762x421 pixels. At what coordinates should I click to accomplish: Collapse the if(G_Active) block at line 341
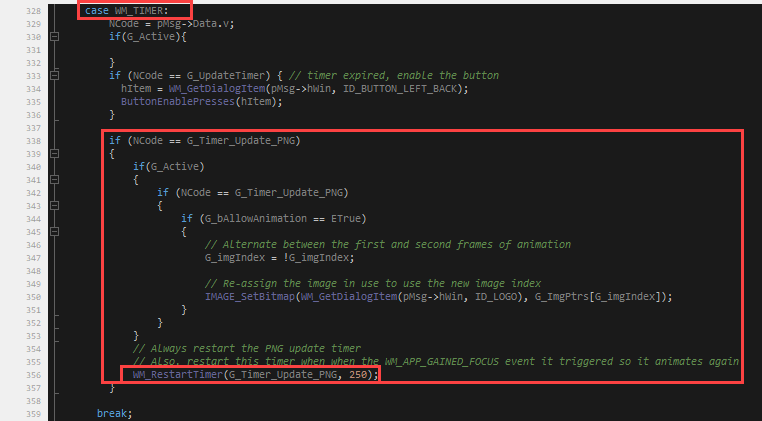tap(54, 180)
